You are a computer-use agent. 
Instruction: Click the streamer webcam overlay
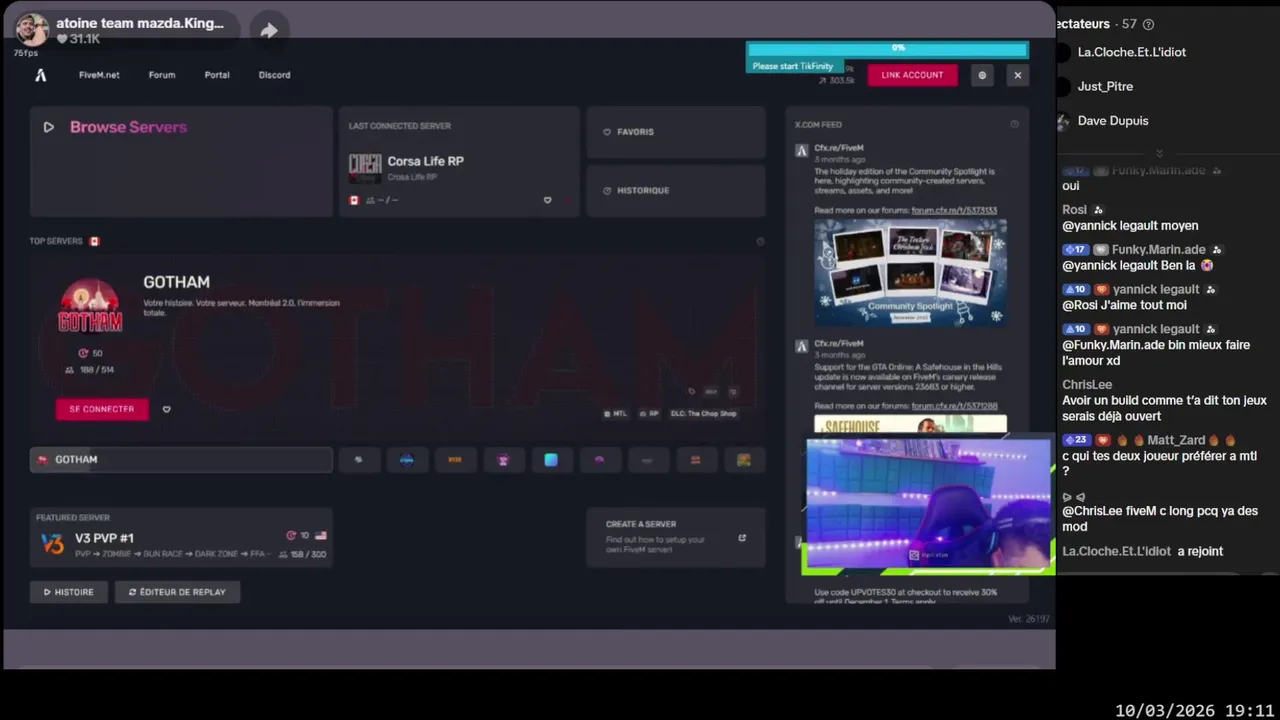click(928, 505)
